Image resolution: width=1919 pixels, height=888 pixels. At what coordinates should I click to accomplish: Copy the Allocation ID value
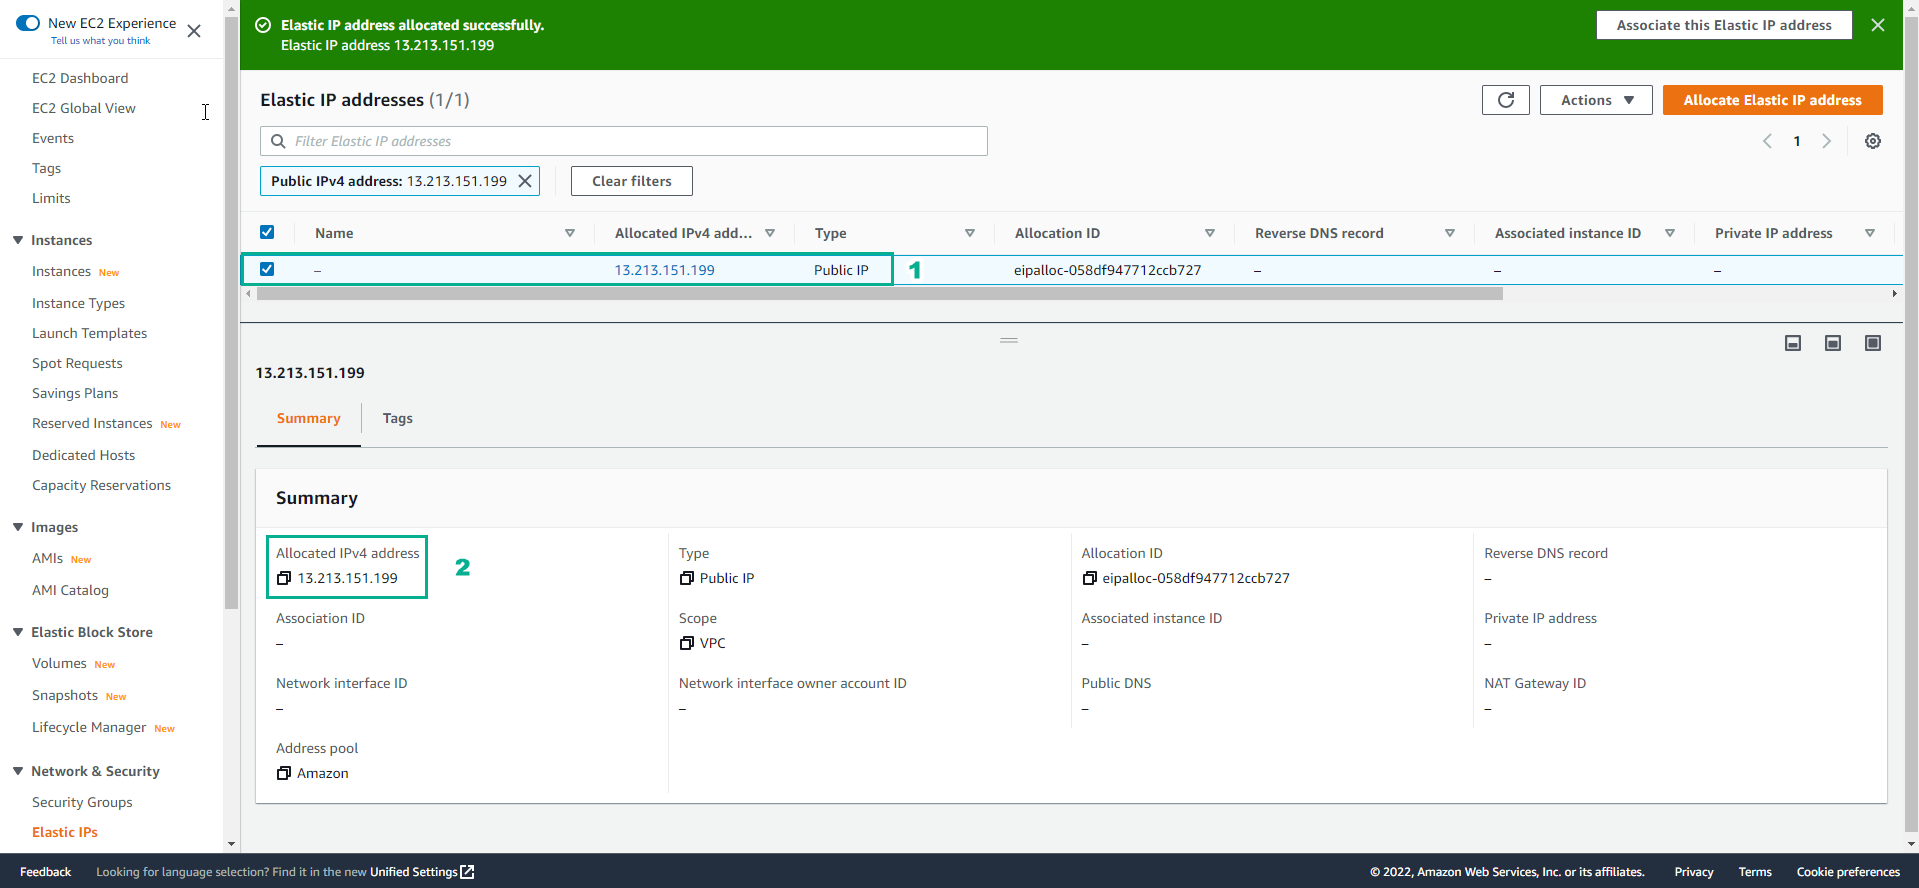(1090, 578)
